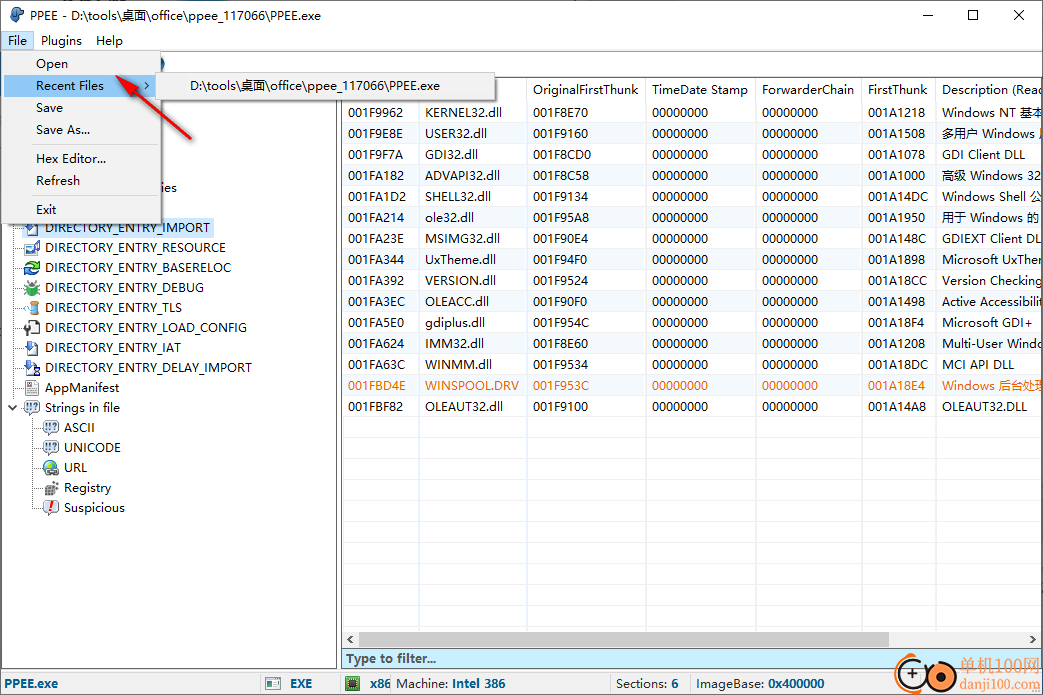
Task: Sort by Description column header
Action: click(x=989, y=90)
